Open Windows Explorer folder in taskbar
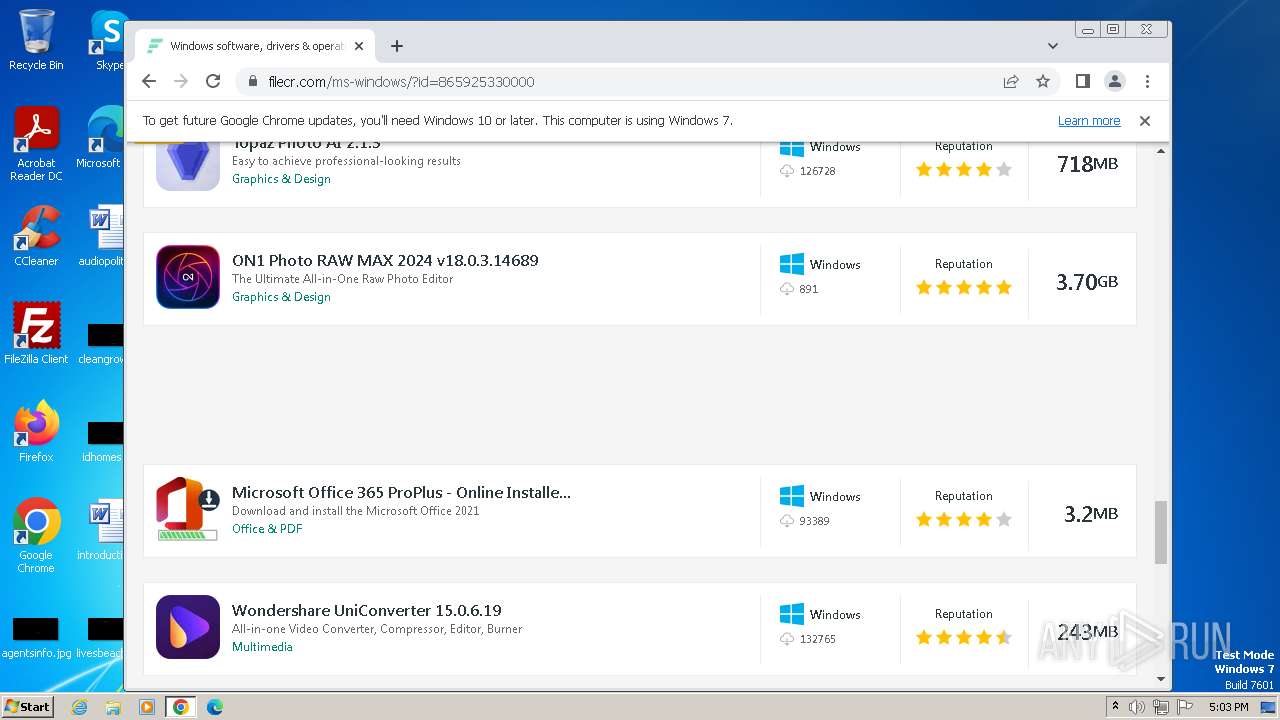Screen dimensions: 1280x720 [x=113, y=707]
